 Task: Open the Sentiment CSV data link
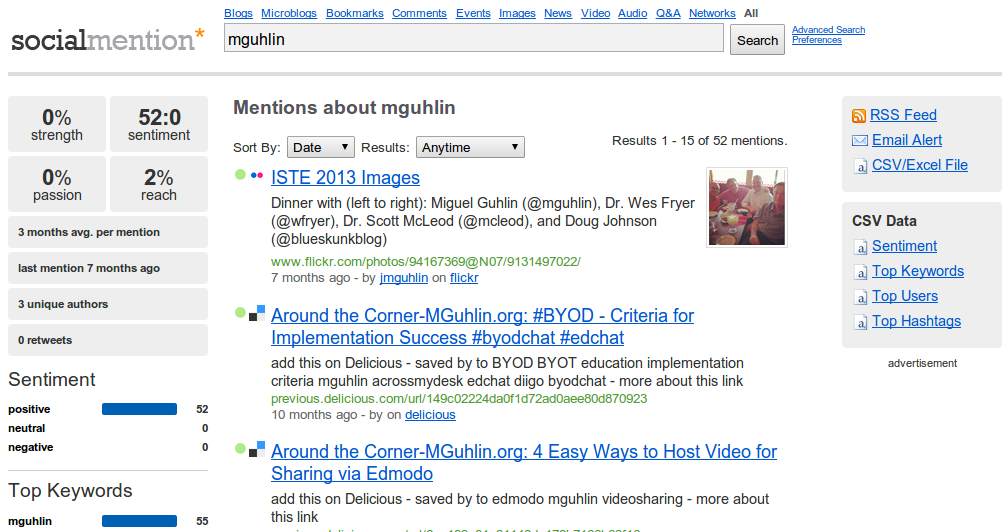904,246
